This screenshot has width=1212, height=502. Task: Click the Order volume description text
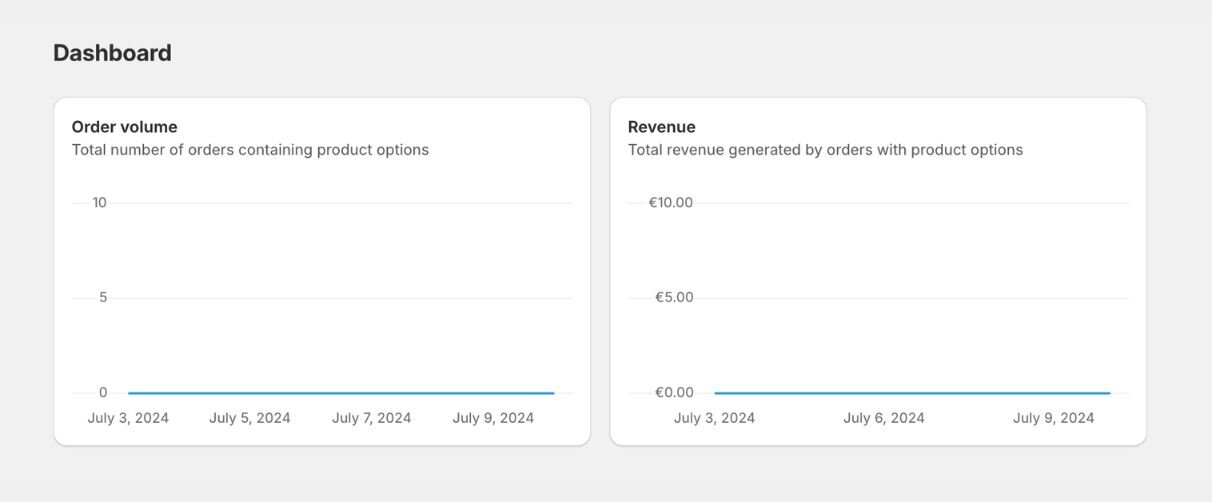tap(250, 150)
